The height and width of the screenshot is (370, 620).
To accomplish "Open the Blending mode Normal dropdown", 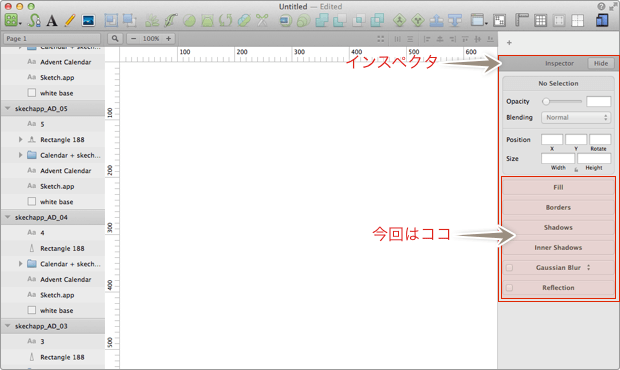I will (x=576, y=117).
